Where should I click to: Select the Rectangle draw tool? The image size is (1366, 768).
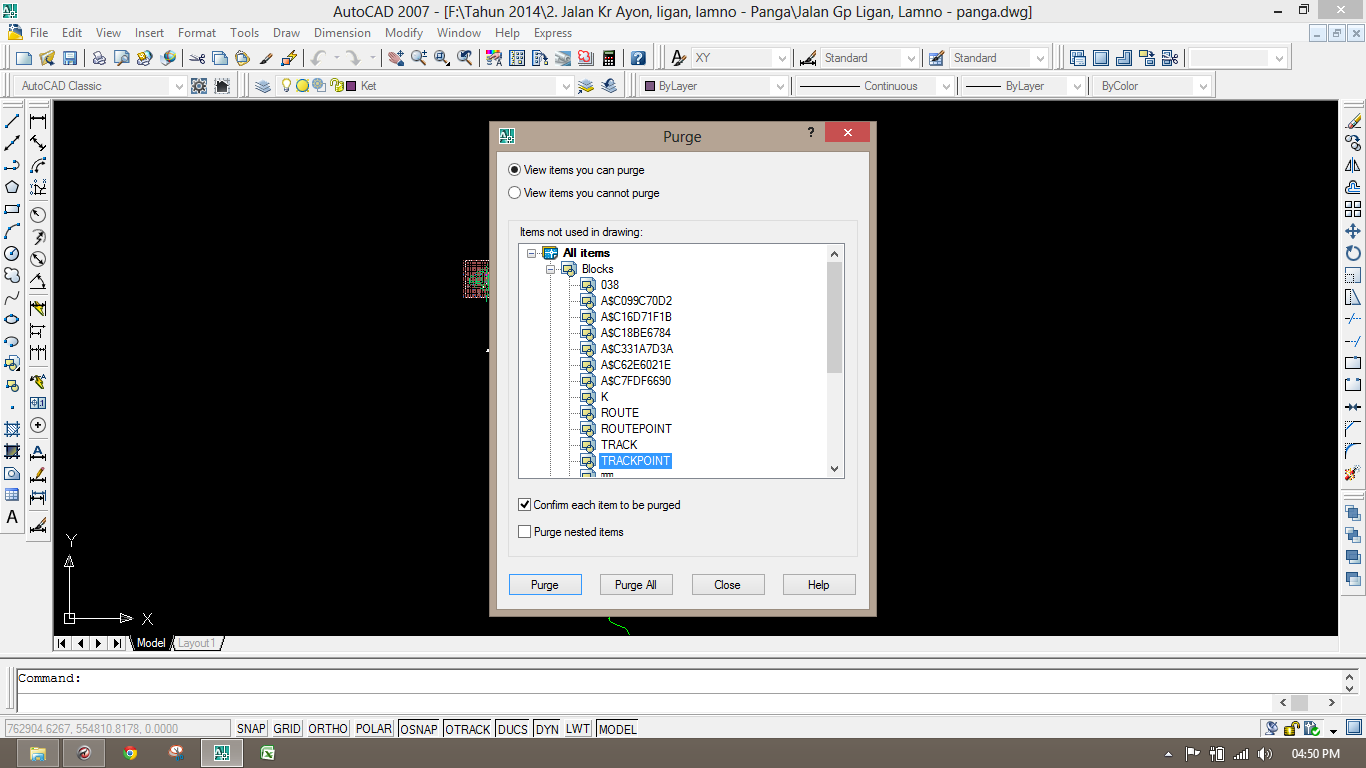point(12,209)
